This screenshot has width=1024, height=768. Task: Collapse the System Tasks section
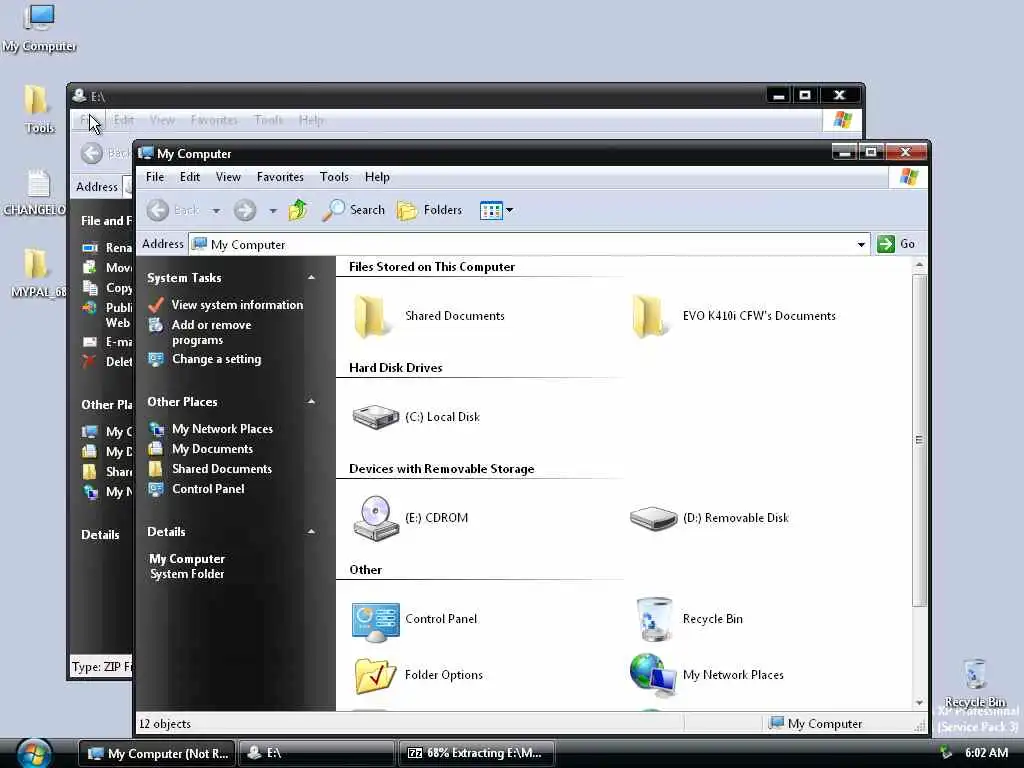point(312,278)
